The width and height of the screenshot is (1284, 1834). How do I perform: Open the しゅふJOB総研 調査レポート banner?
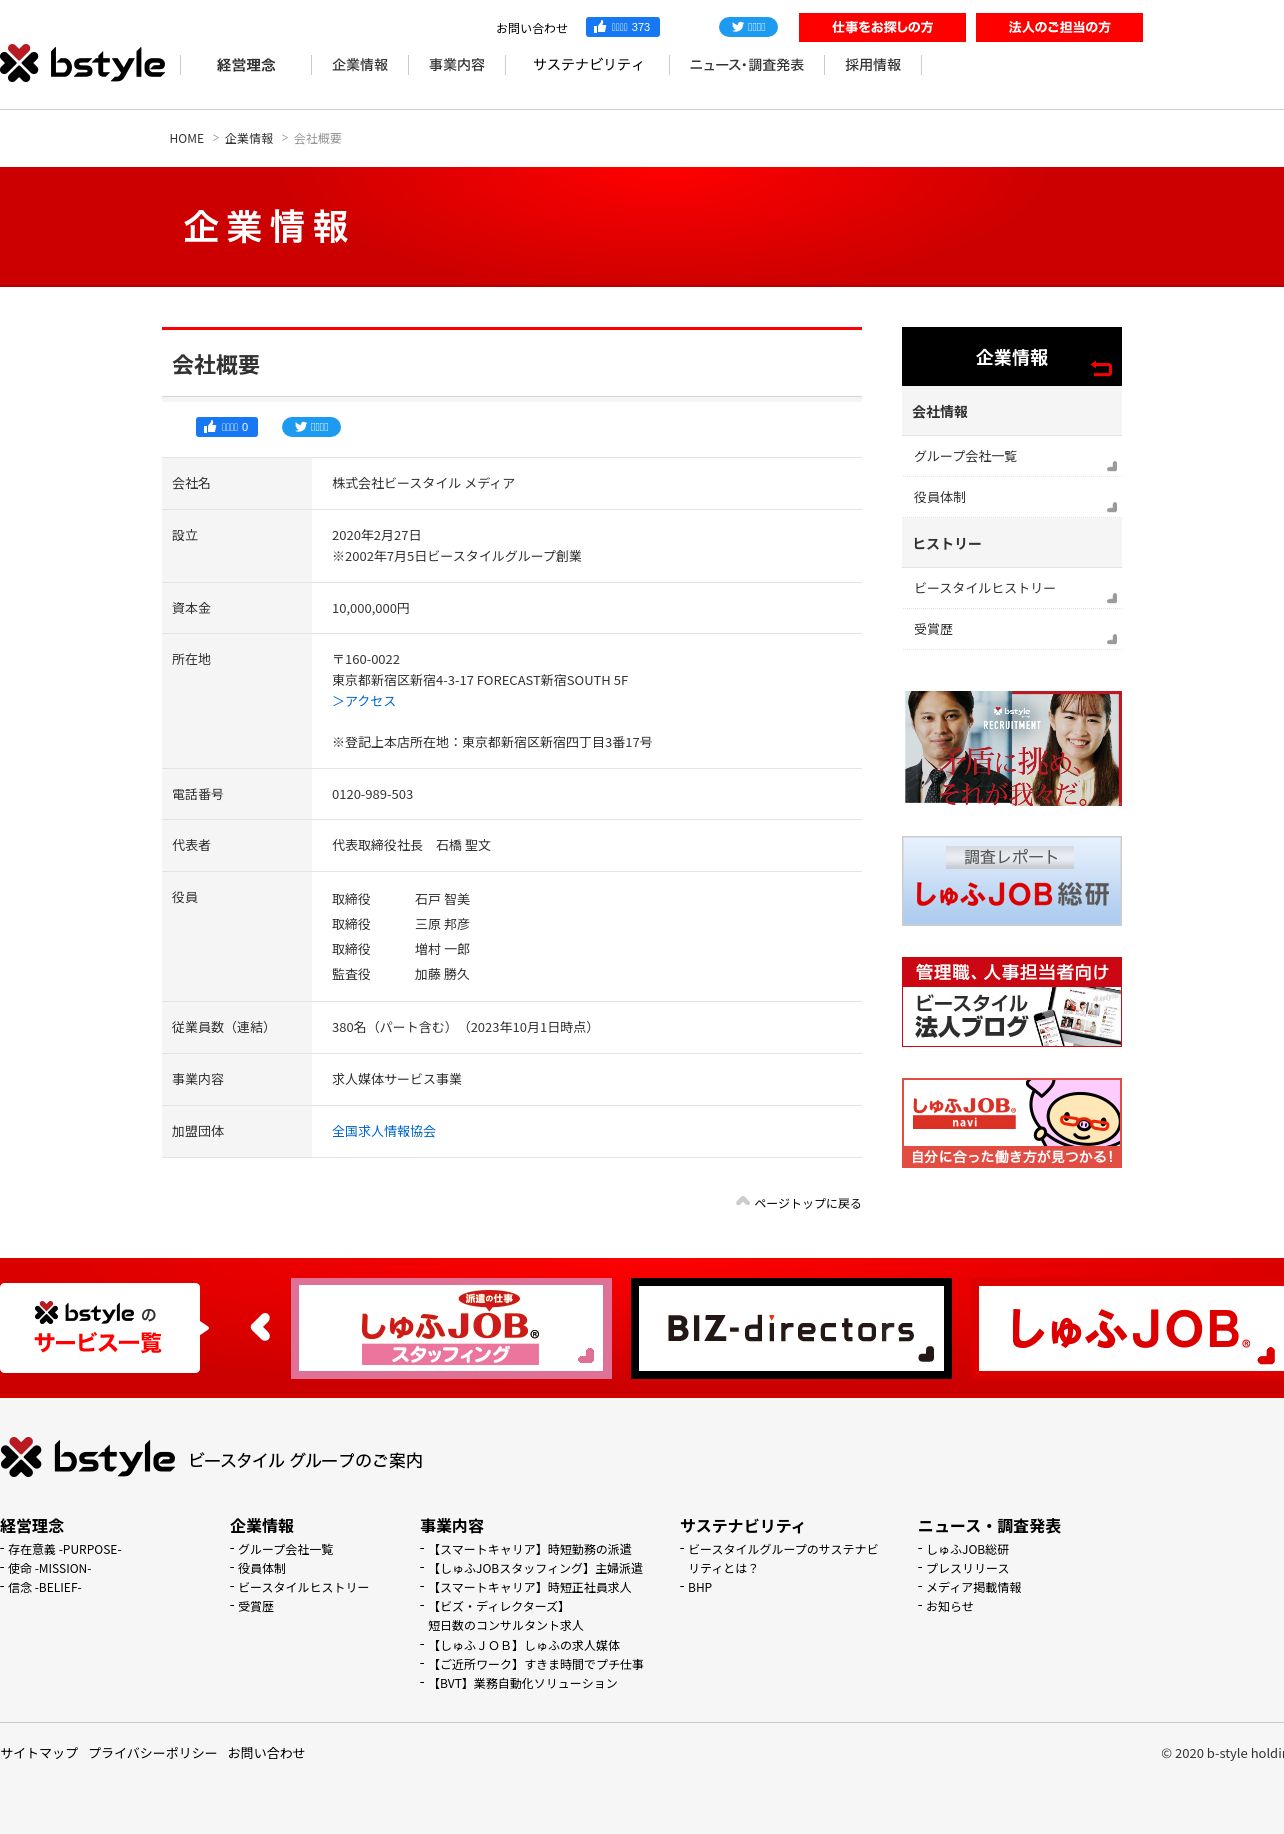(1012, 881)
